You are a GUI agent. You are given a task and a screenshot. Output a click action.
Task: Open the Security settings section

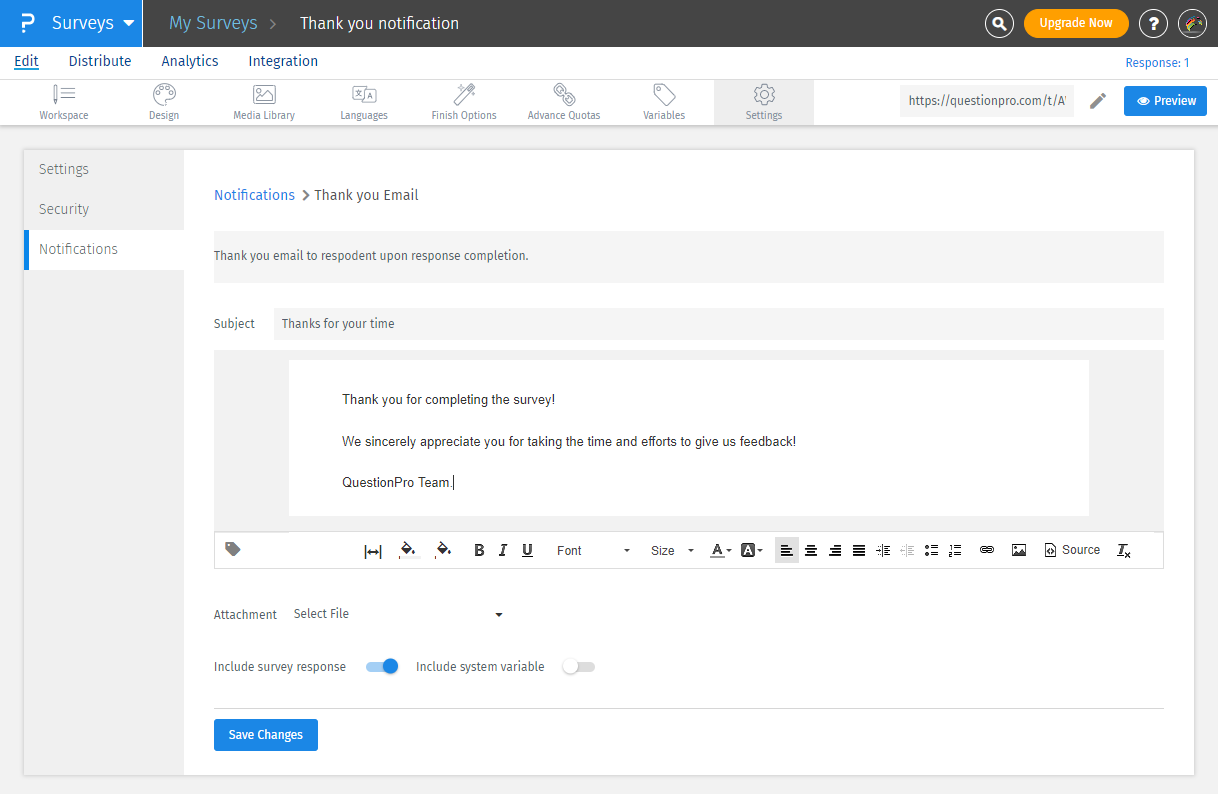[x=64, y=209]
